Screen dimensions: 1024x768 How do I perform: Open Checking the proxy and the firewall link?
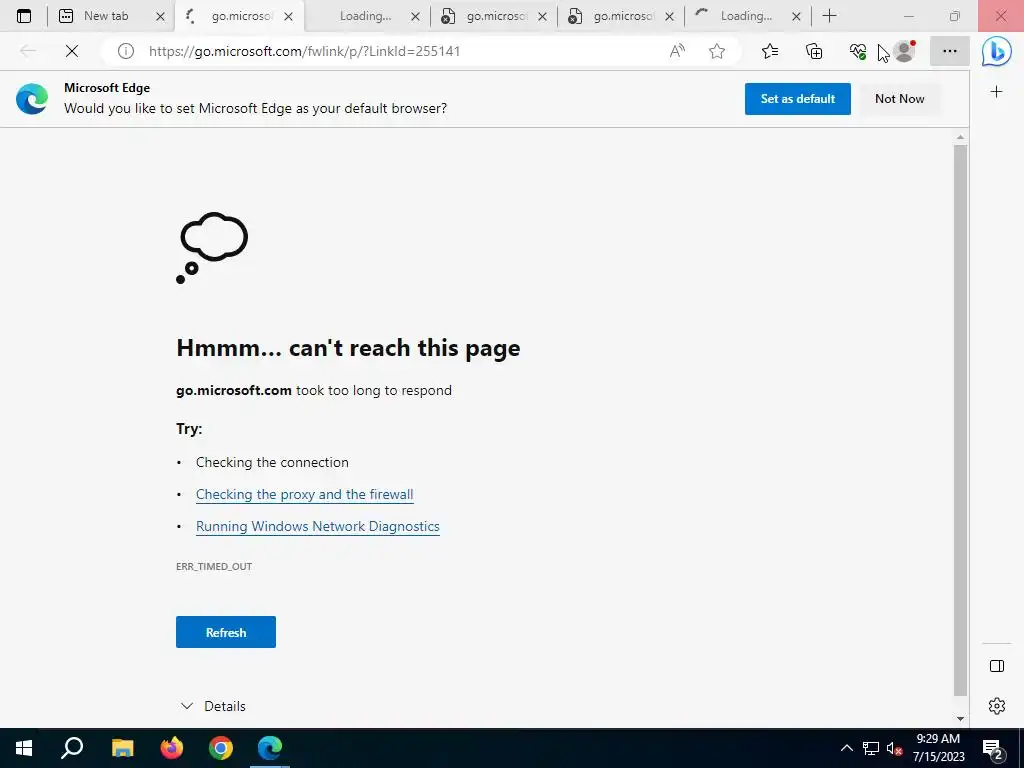pyautogui.click(x=304, y=494)
